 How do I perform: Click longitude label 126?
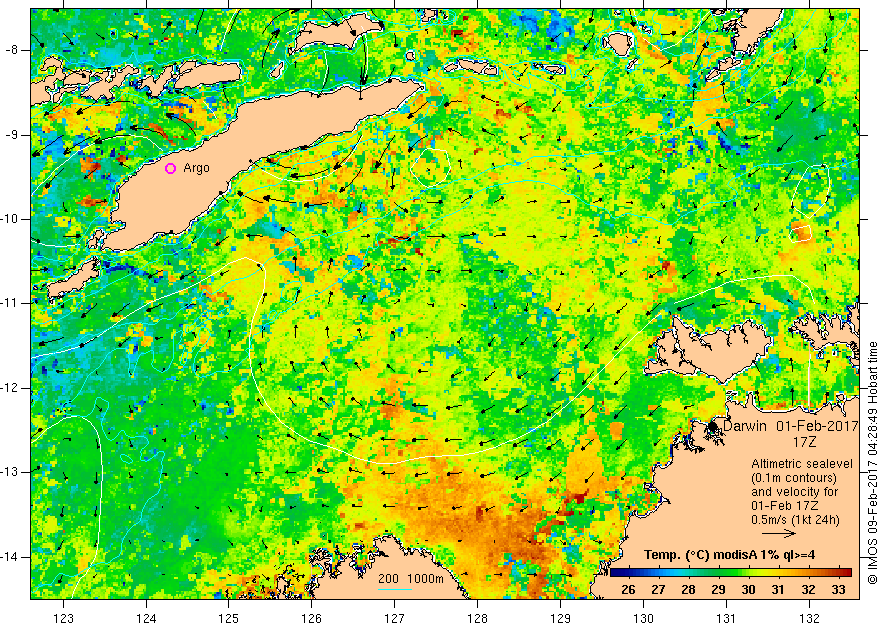(x=311, y=618)
